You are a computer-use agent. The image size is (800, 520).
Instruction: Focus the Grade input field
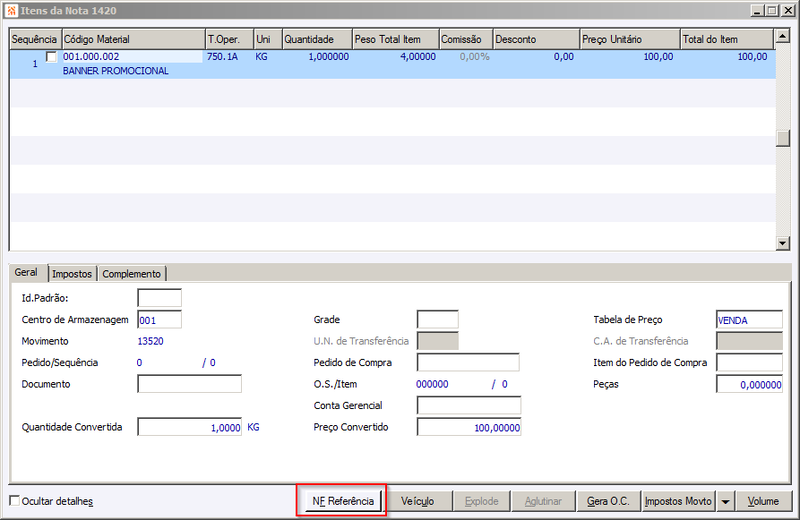438,319
